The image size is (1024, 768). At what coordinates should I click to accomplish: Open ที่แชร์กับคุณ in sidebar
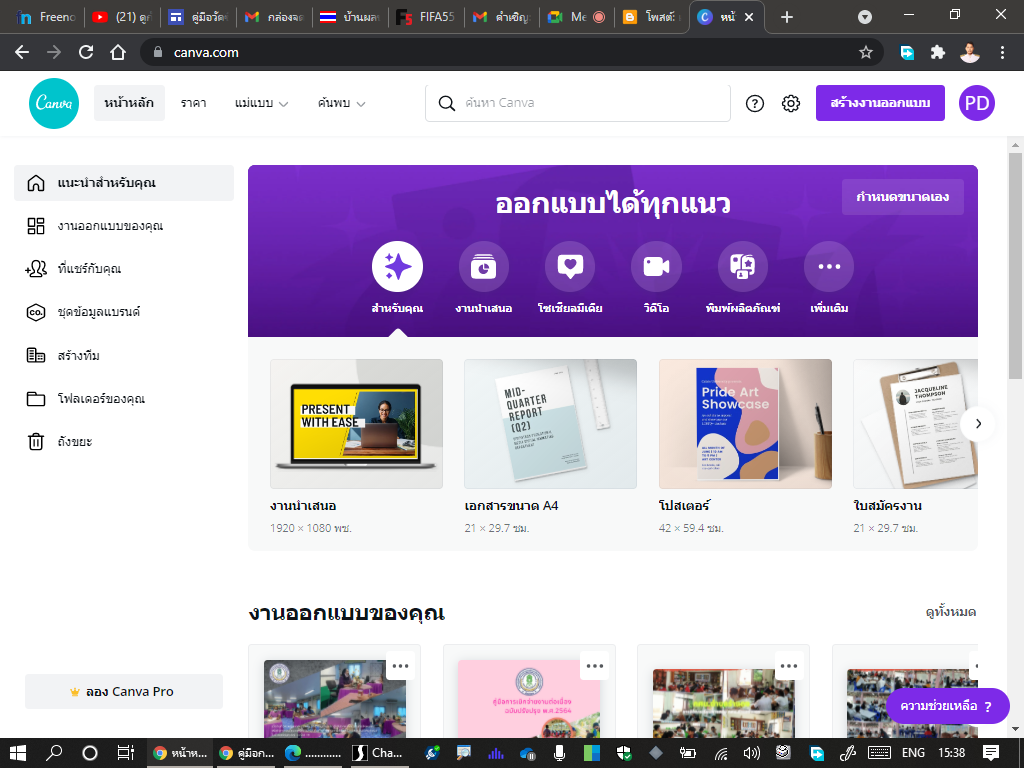point(124,269)
